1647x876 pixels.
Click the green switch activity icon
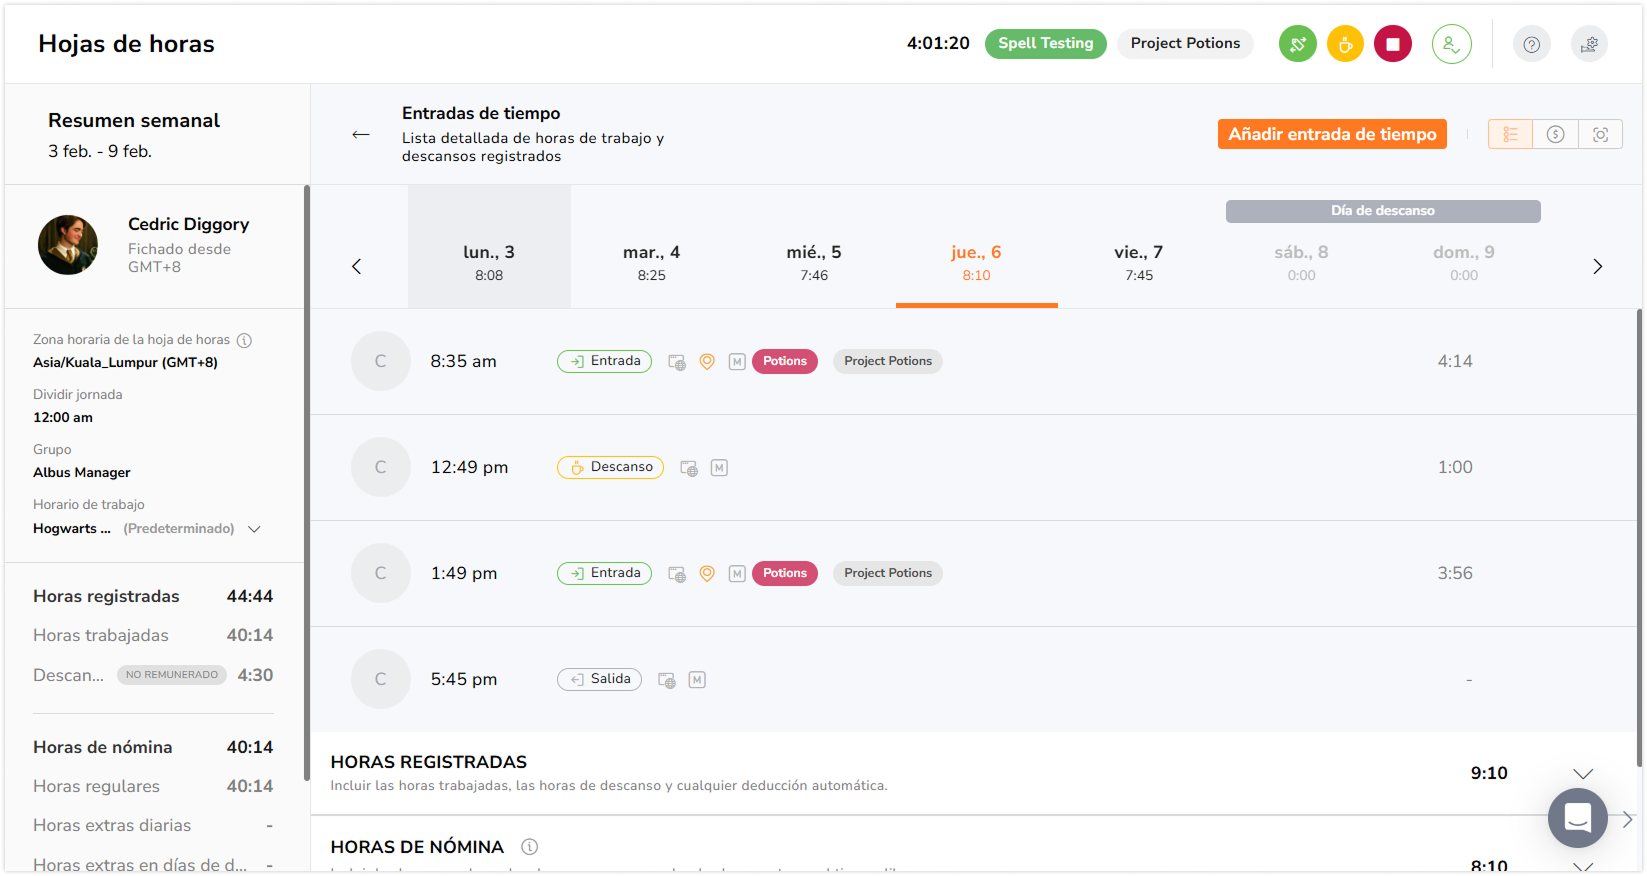[1298, 44]
